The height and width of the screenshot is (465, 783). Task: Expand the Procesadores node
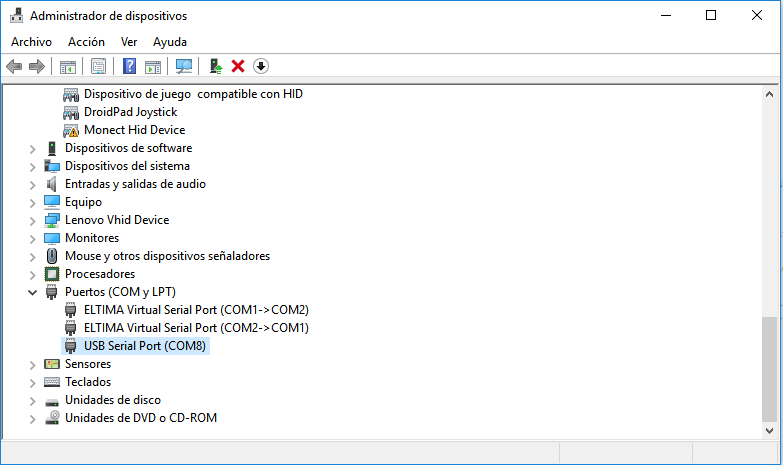click(32, 275)
